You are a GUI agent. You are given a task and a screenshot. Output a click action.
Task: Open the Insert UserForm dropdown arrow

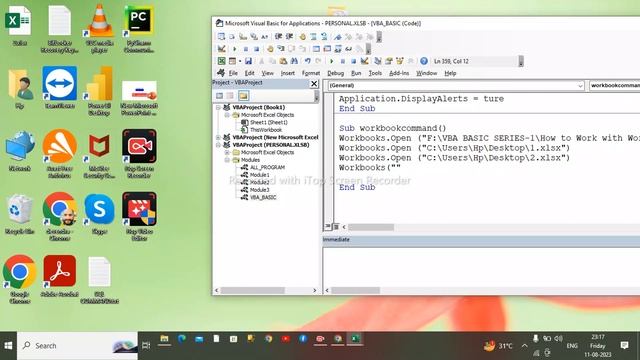click(240, 61)
